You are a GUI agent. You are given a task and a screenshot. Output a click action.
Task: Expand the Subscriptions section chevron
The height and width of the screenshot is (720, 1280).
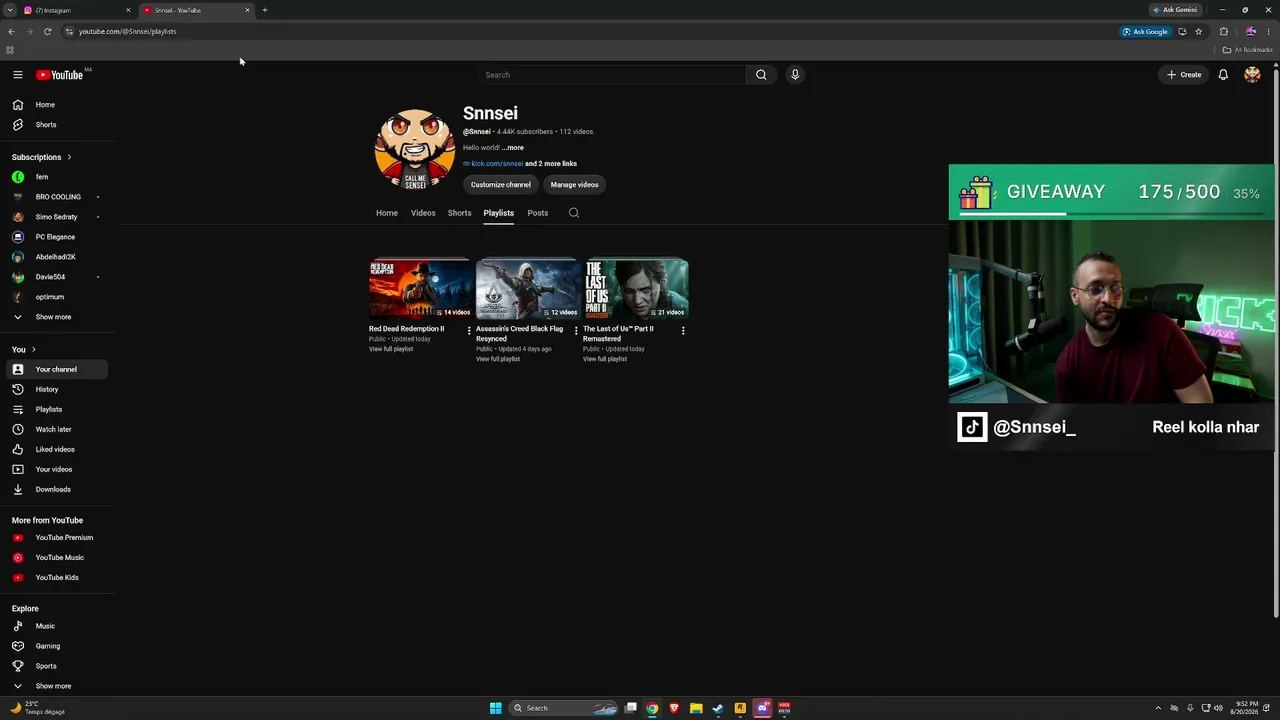point(69,157)
